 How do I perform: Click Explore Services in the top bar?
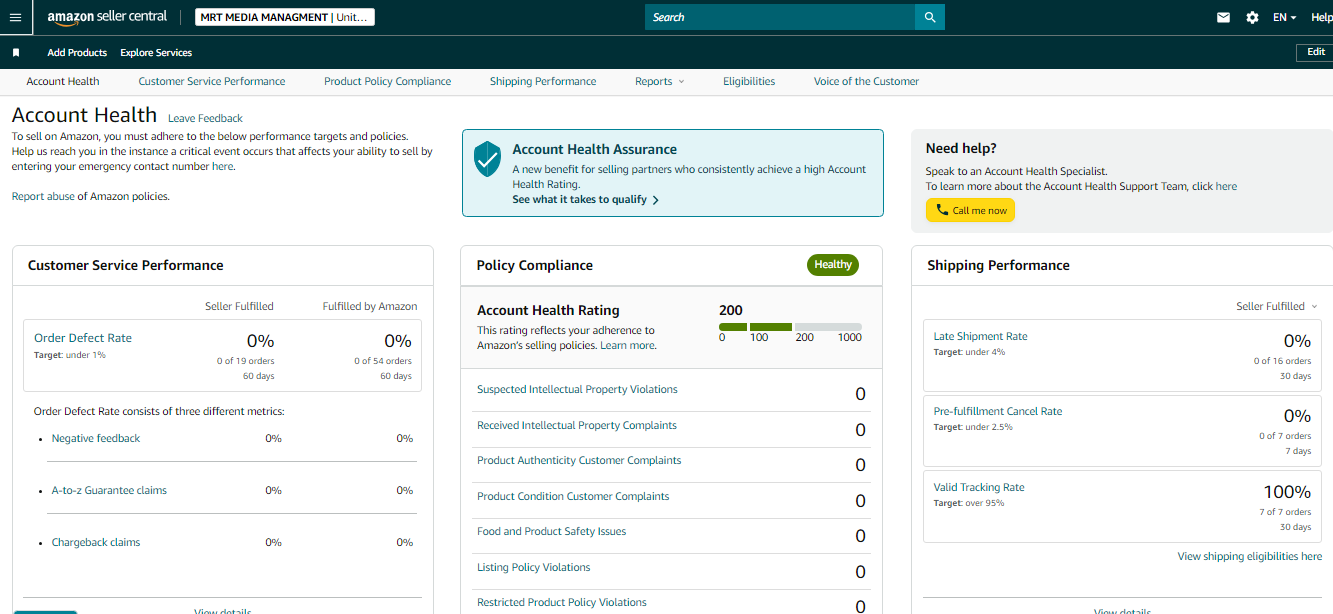156,52
